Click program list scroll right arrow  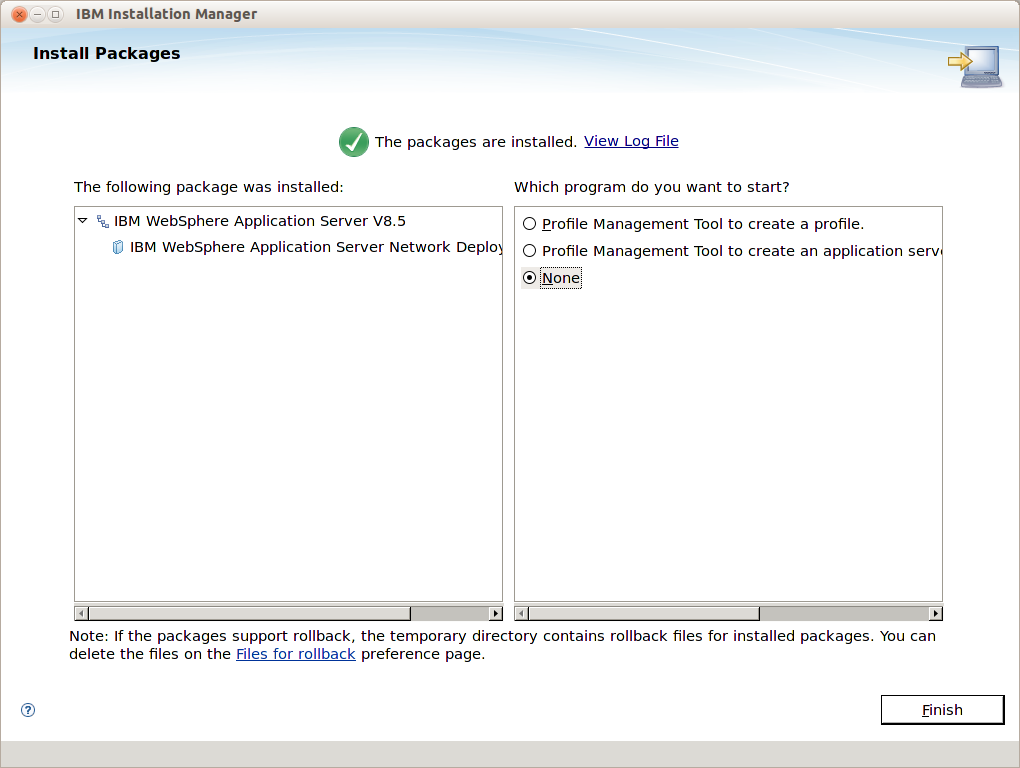pyautogui.click(x=935, y=613)
